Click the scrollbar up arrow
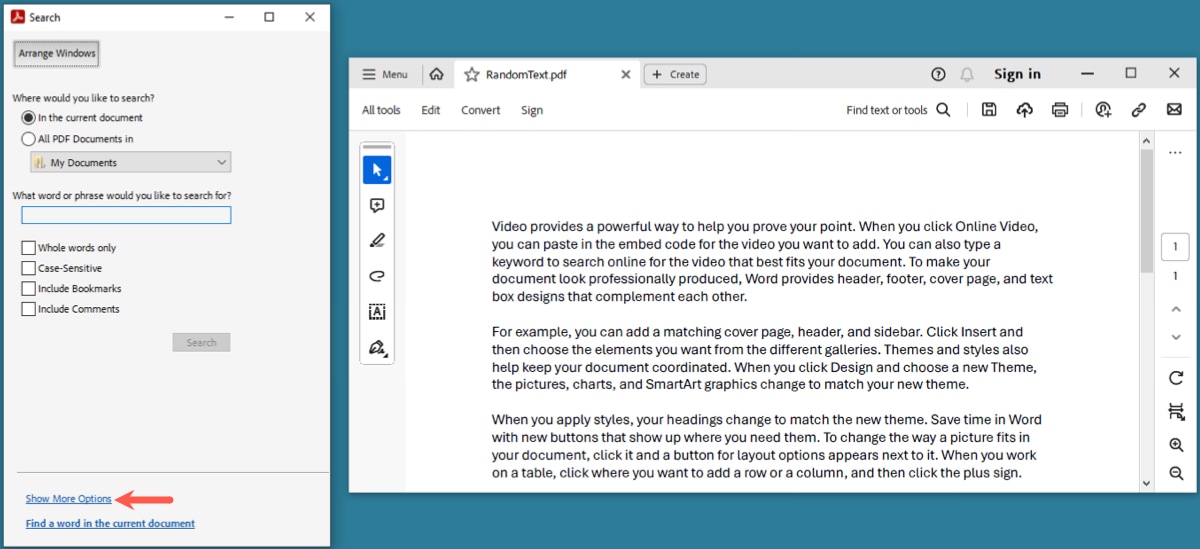The height and width of the screenshot is (549, 1200). click(1147, 141)
